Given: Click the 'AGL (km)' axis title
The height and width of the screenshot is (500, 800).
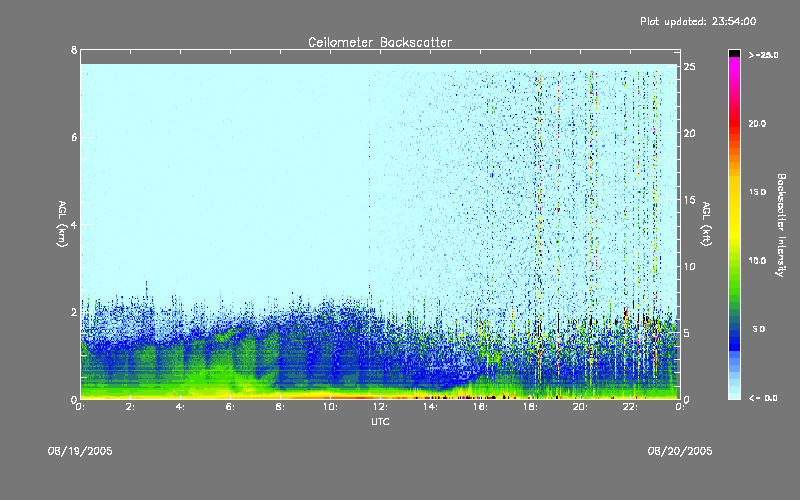Looking at the screenshot, I should click(62, 224).
